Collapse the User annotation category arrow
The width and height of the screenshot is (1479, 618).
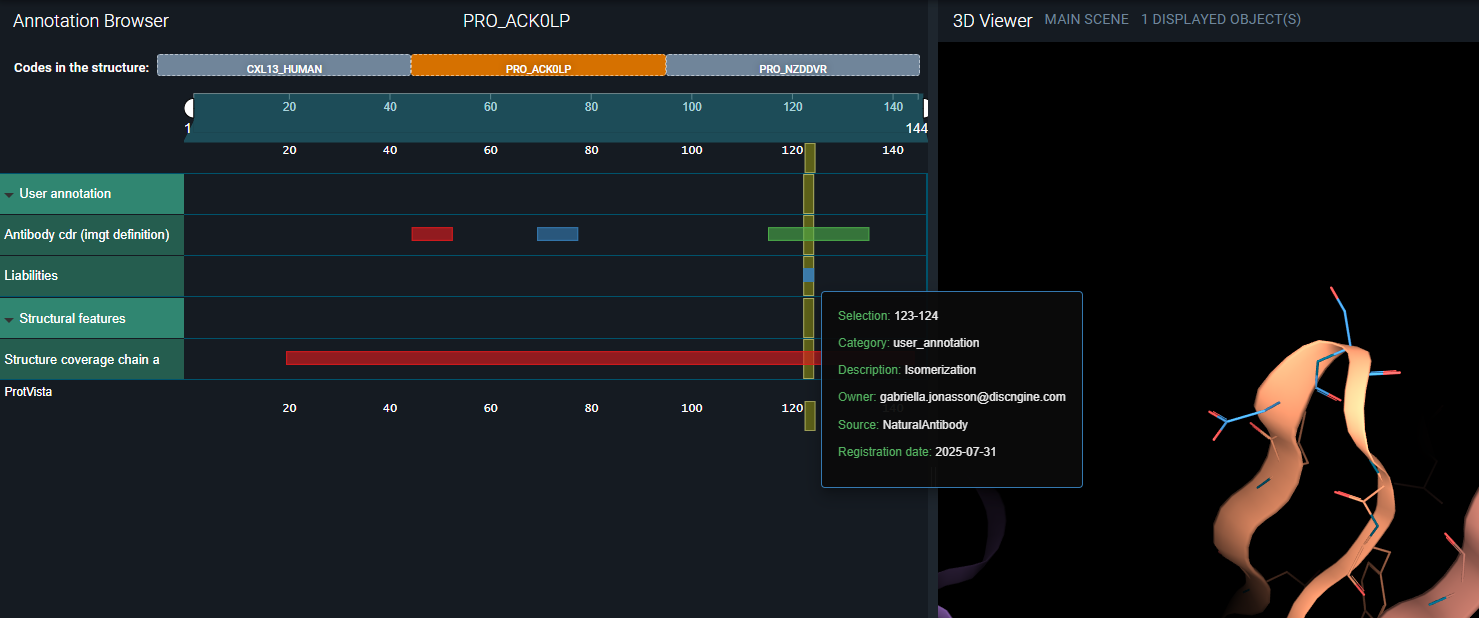click(x=9, y=195)
